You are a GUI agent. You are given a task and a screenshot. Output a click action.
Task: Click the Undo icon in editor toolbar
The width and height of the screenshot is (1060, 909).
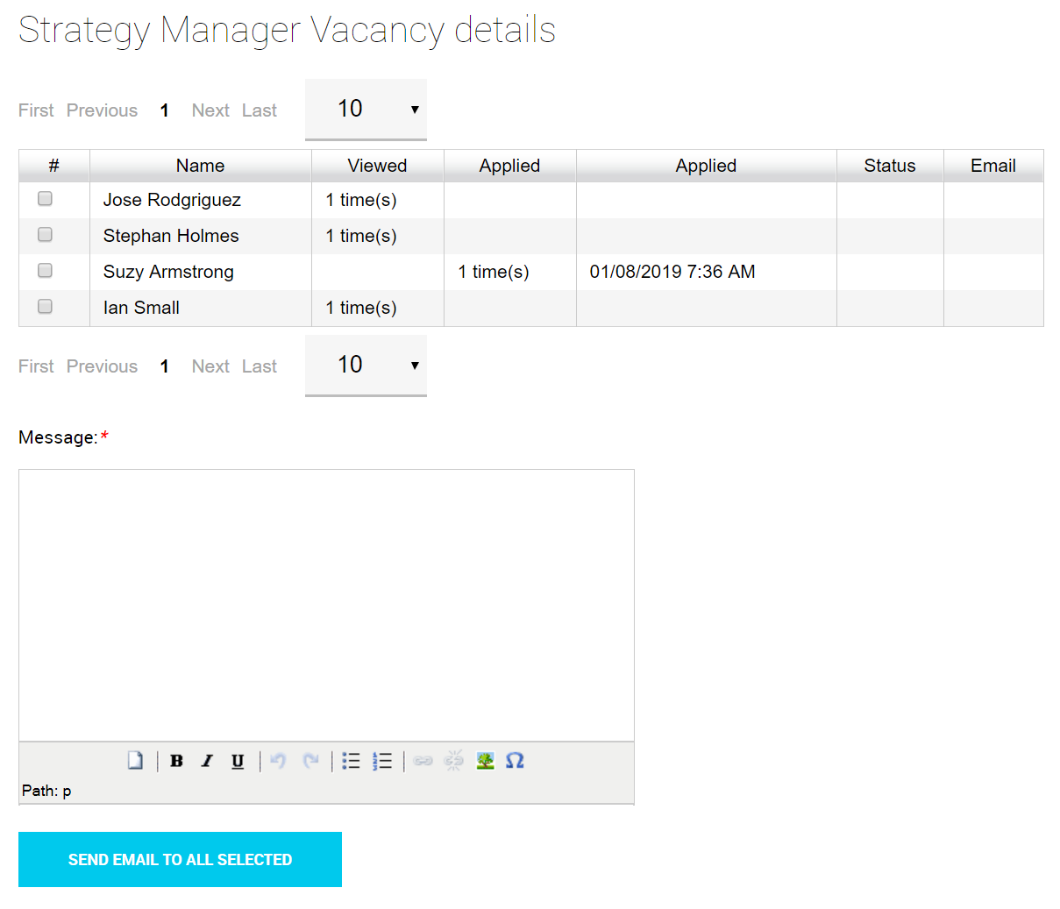[278, 760]
